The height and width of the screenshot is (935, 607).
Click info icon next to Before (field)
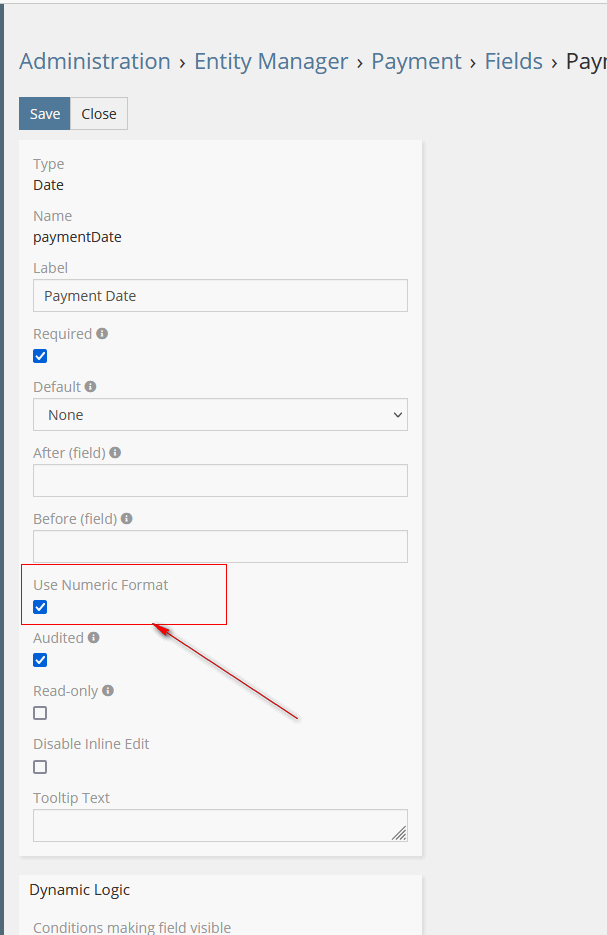(127, 518)
